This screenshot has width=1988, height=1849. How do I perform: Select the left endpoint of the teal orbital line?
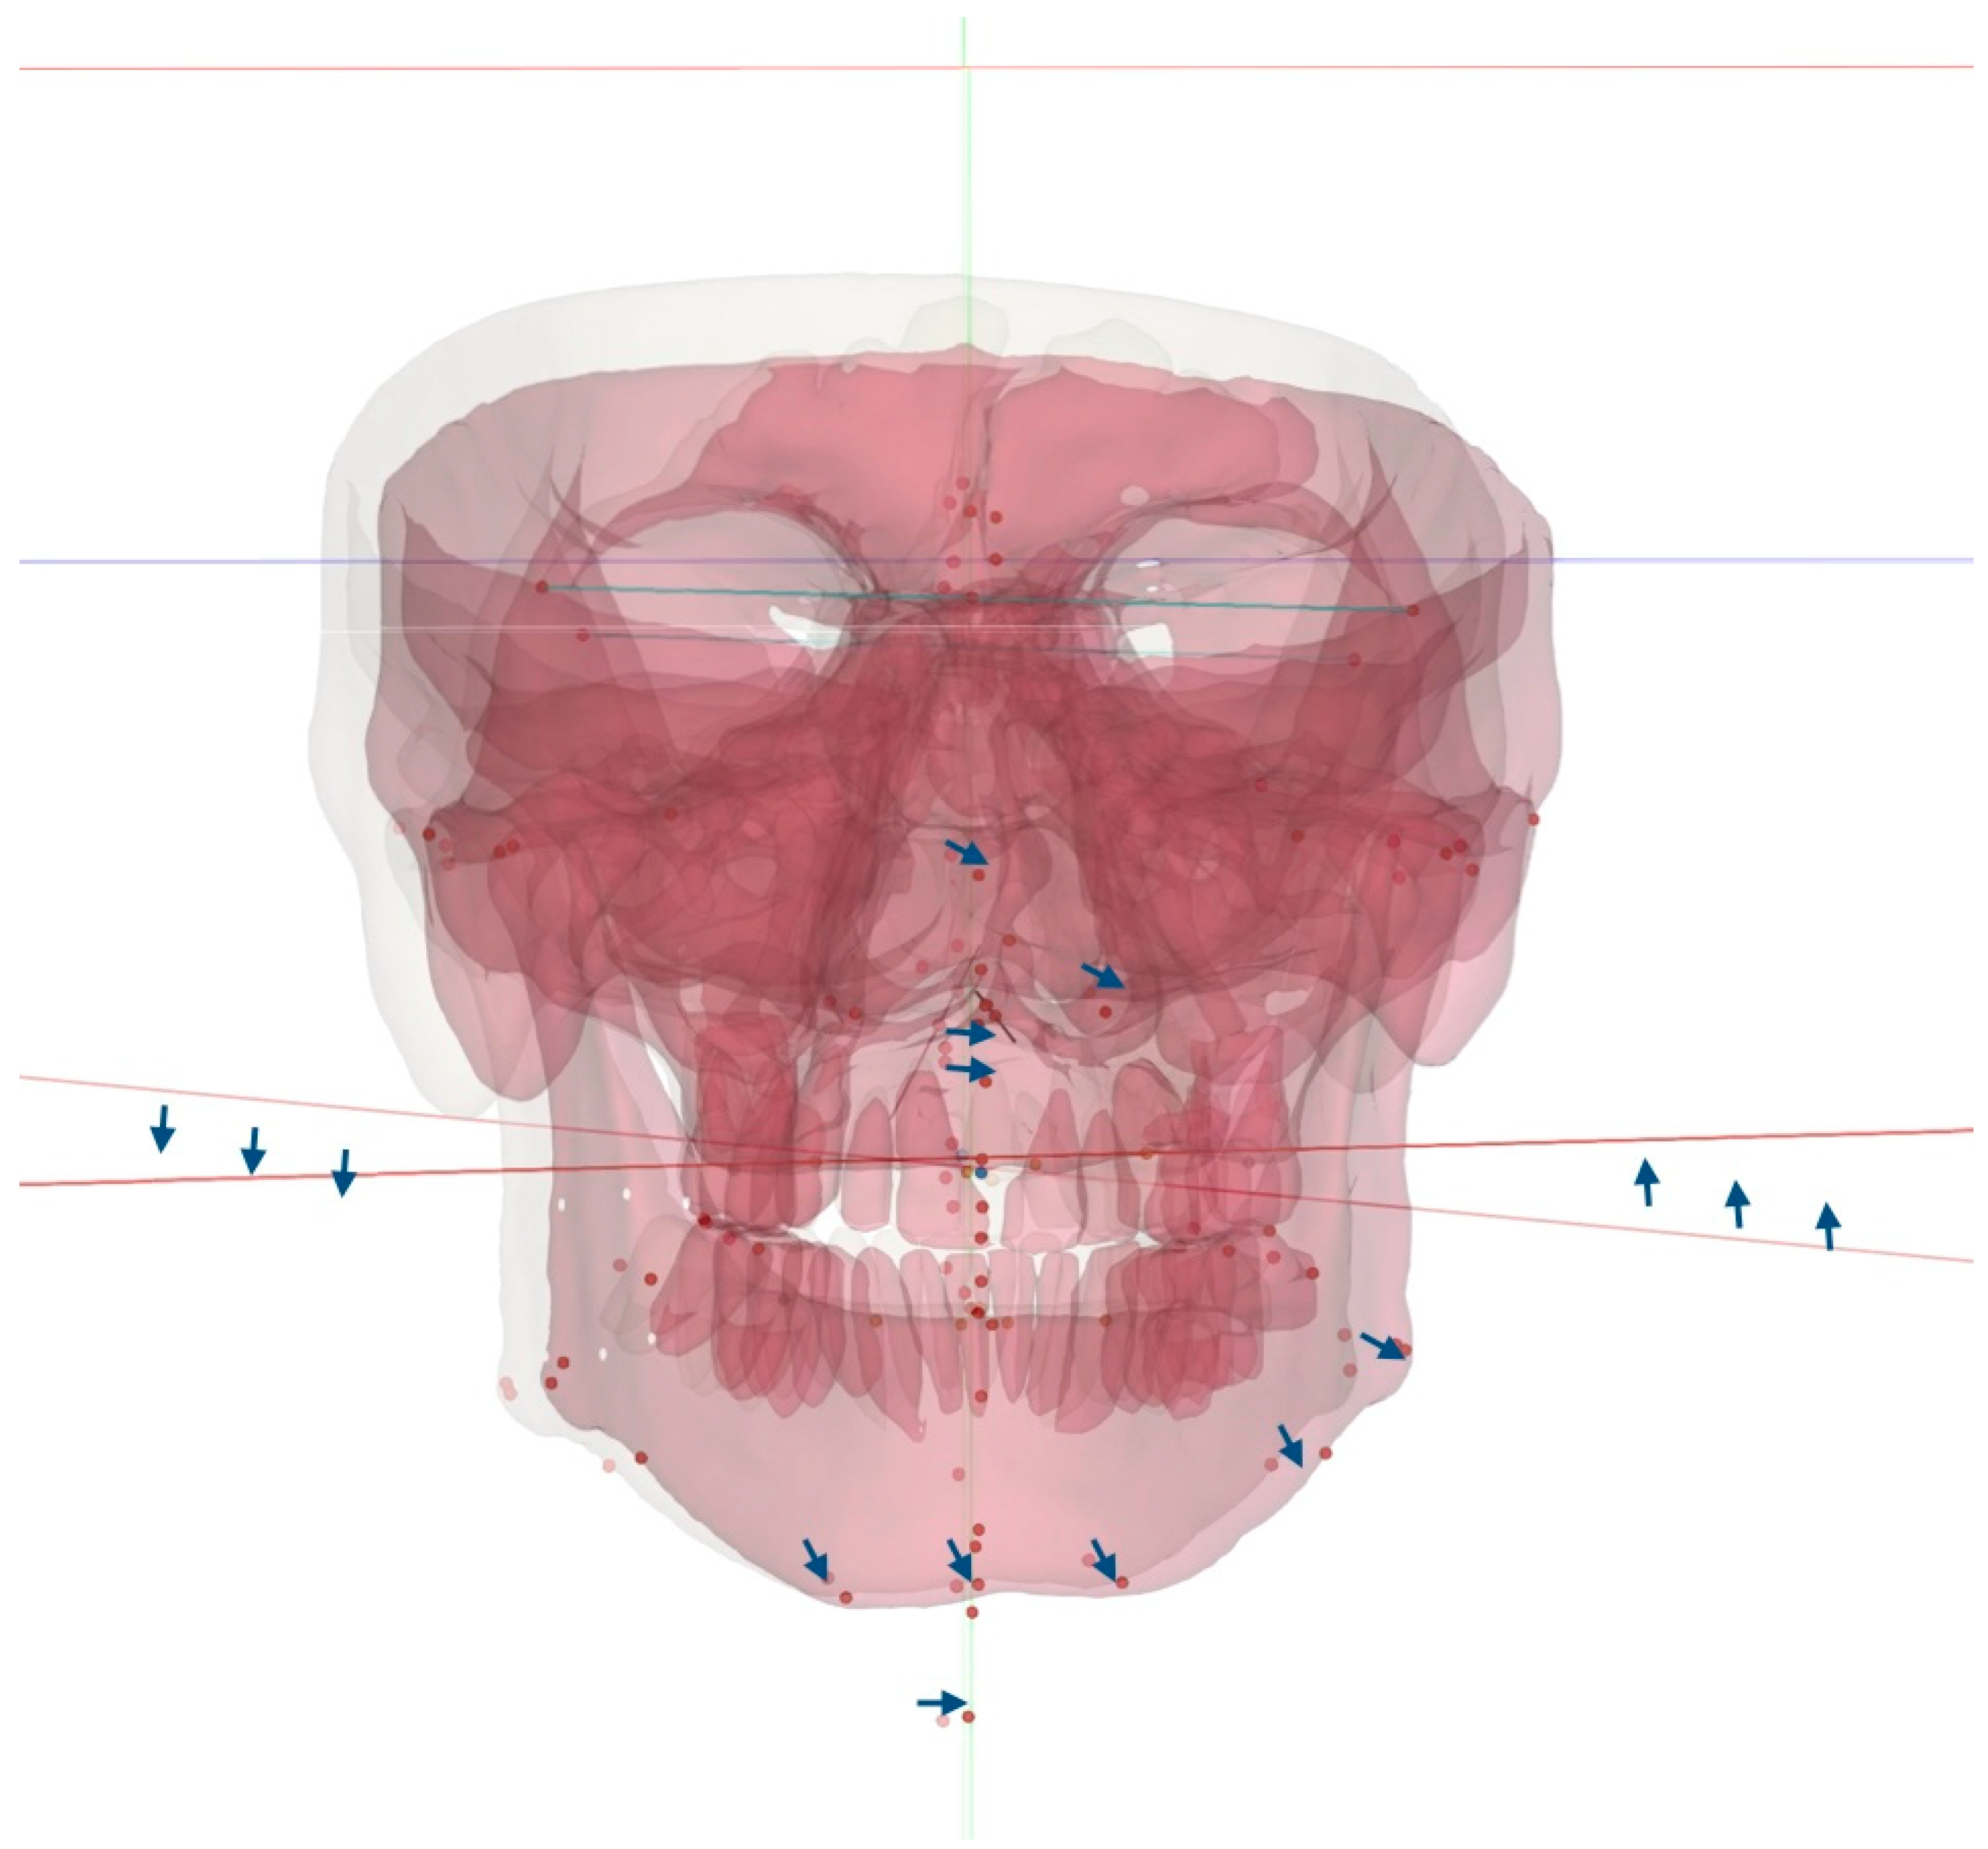[542, 587]
